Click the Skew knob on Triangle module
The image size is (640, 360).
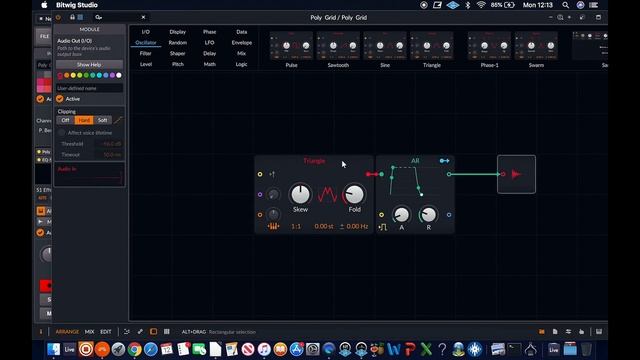[x=300, y=194]
